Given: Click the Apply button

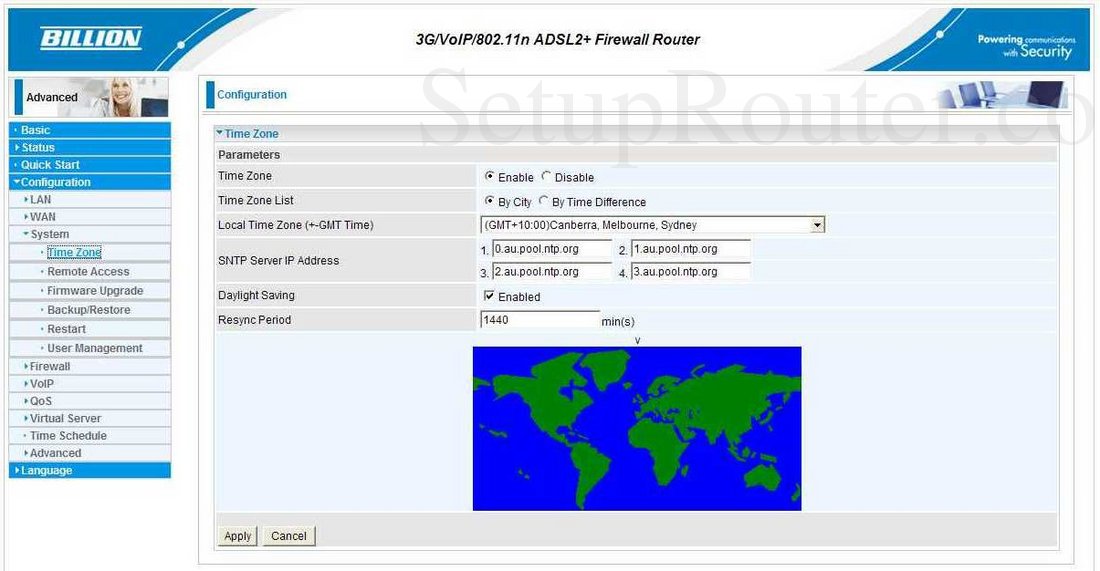Looking at the screenshot, I should [237, 536].
